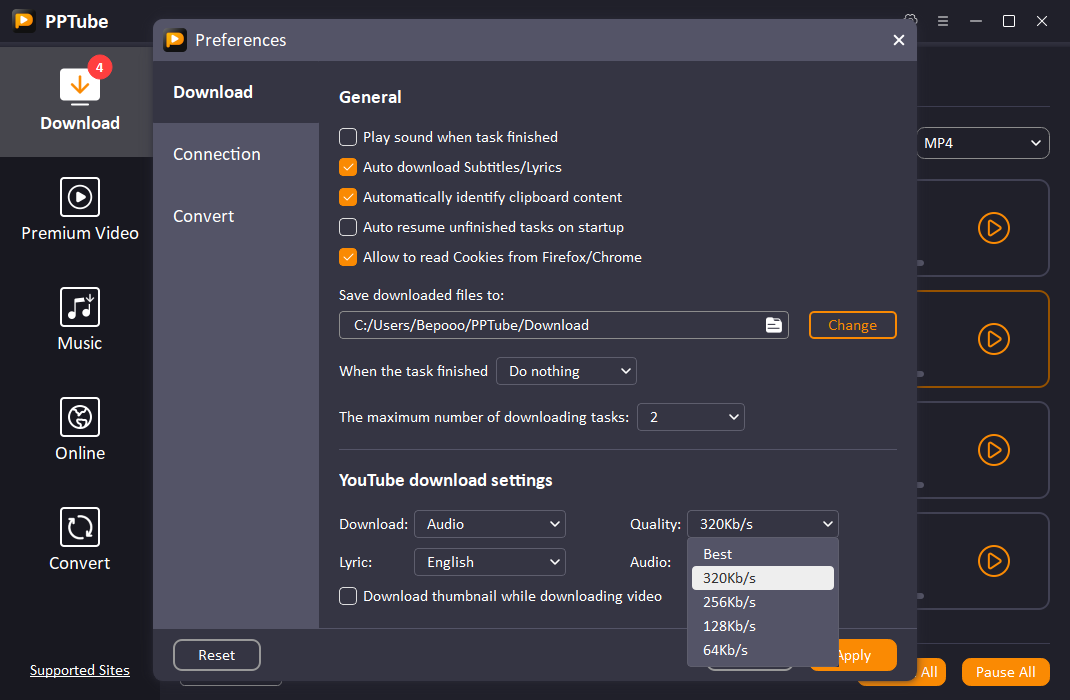Switch to the Connection tab
The width and height of the screenshot is (1070, 700).
(216, 154)
